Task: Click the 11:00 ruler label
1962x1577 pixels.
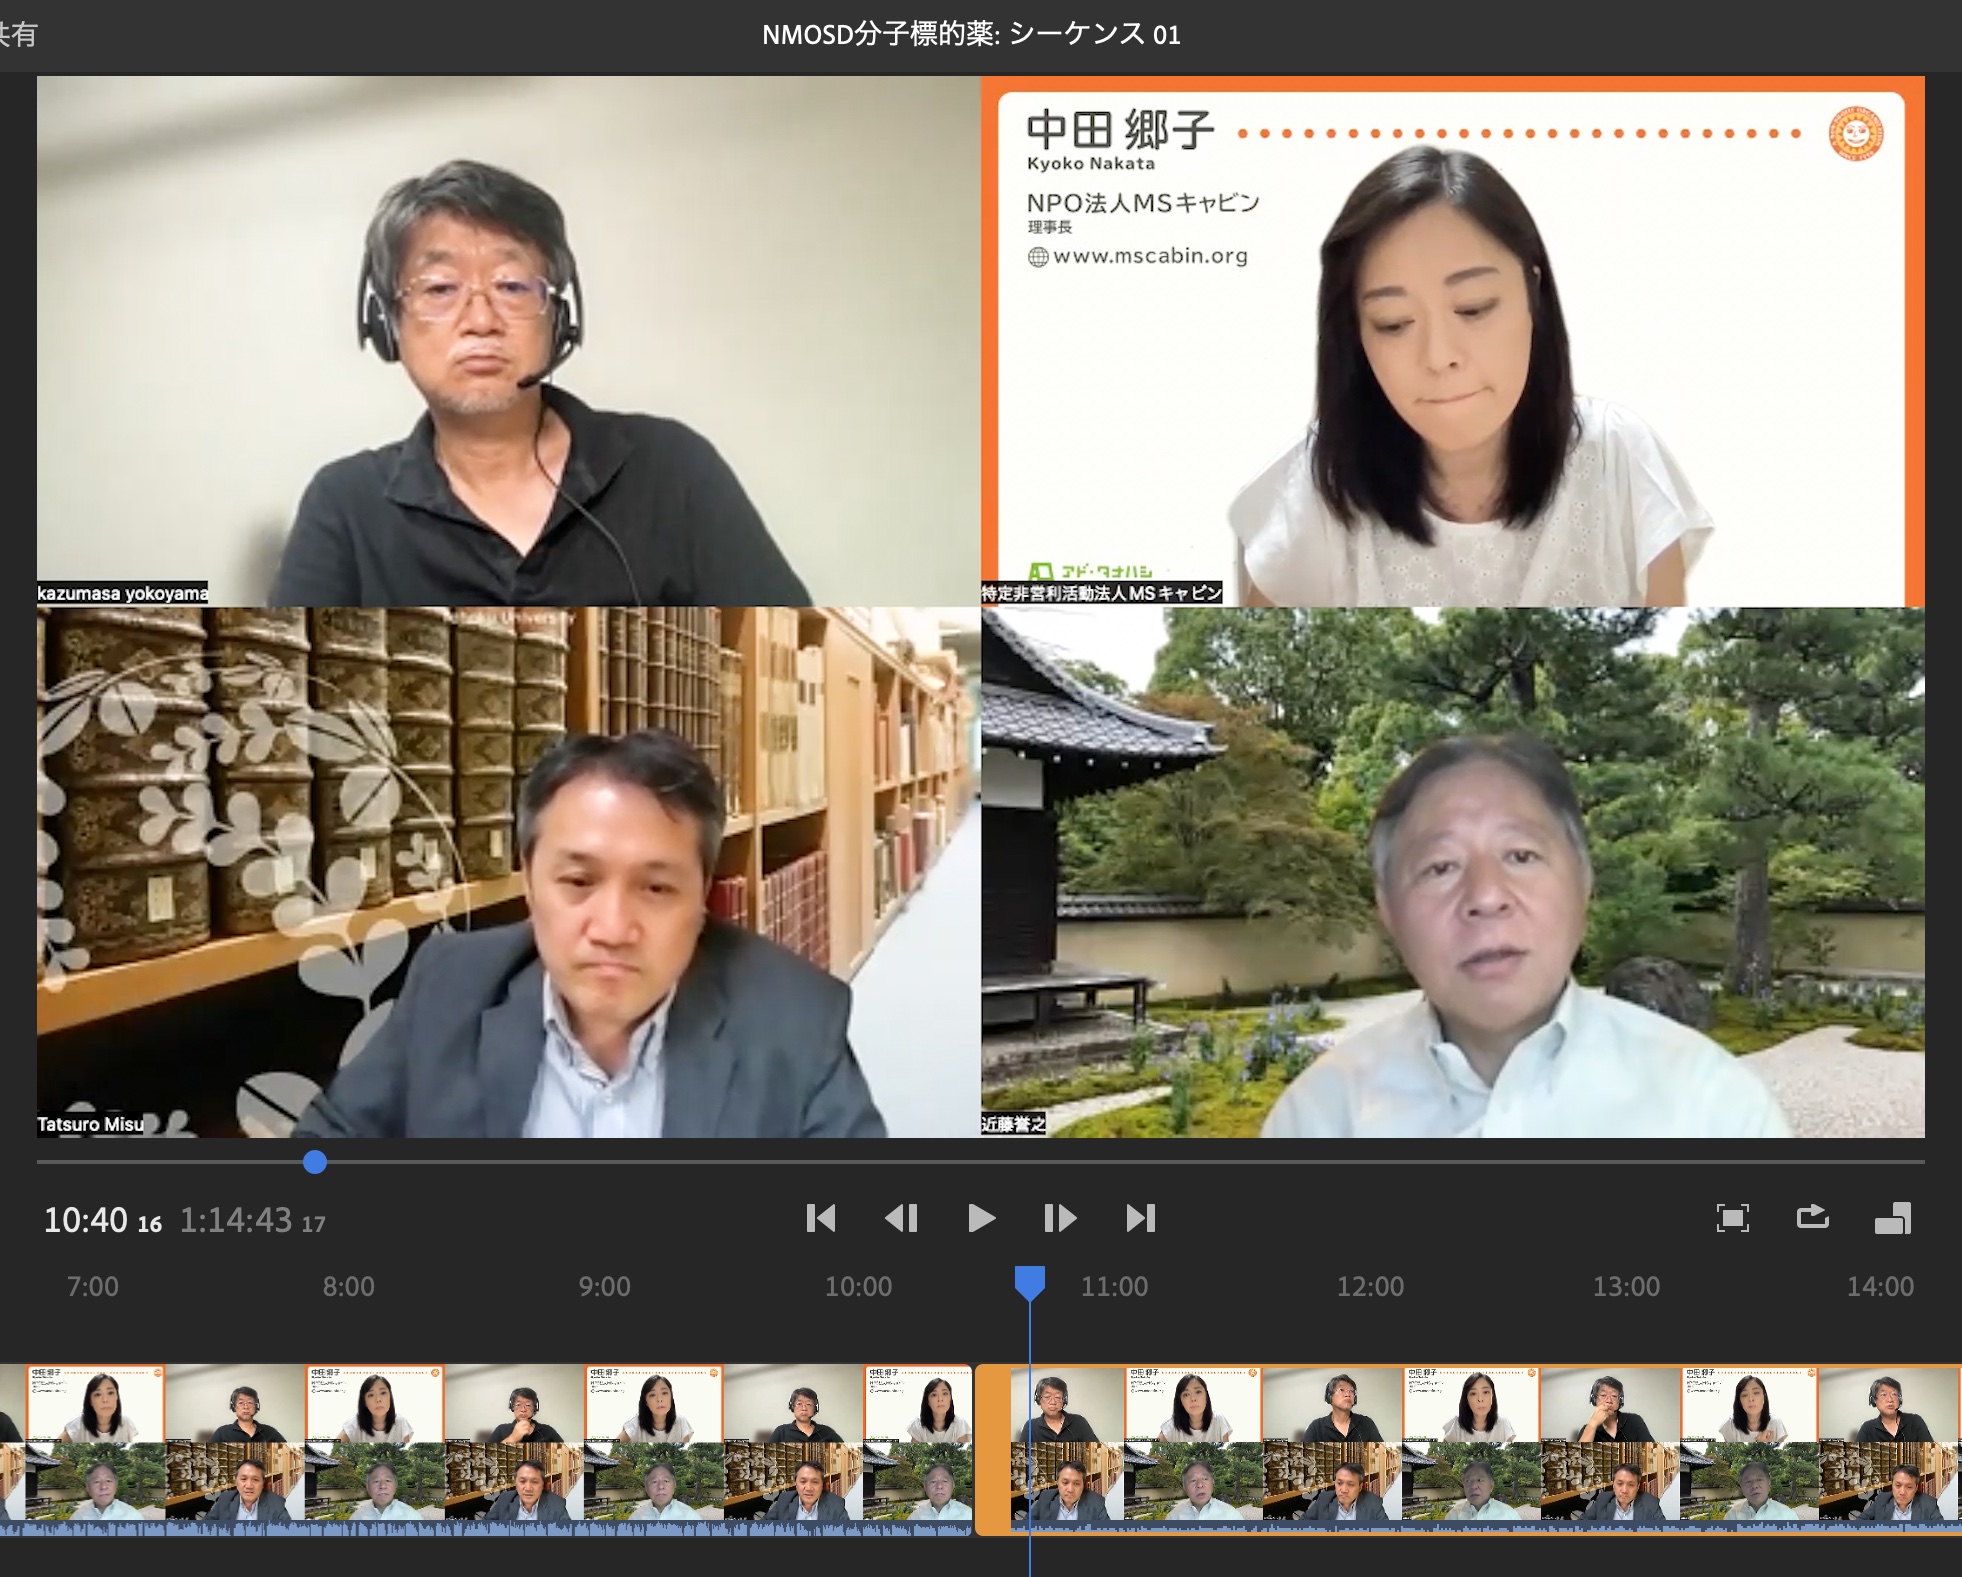Action: click(x=1114, y=1286)
